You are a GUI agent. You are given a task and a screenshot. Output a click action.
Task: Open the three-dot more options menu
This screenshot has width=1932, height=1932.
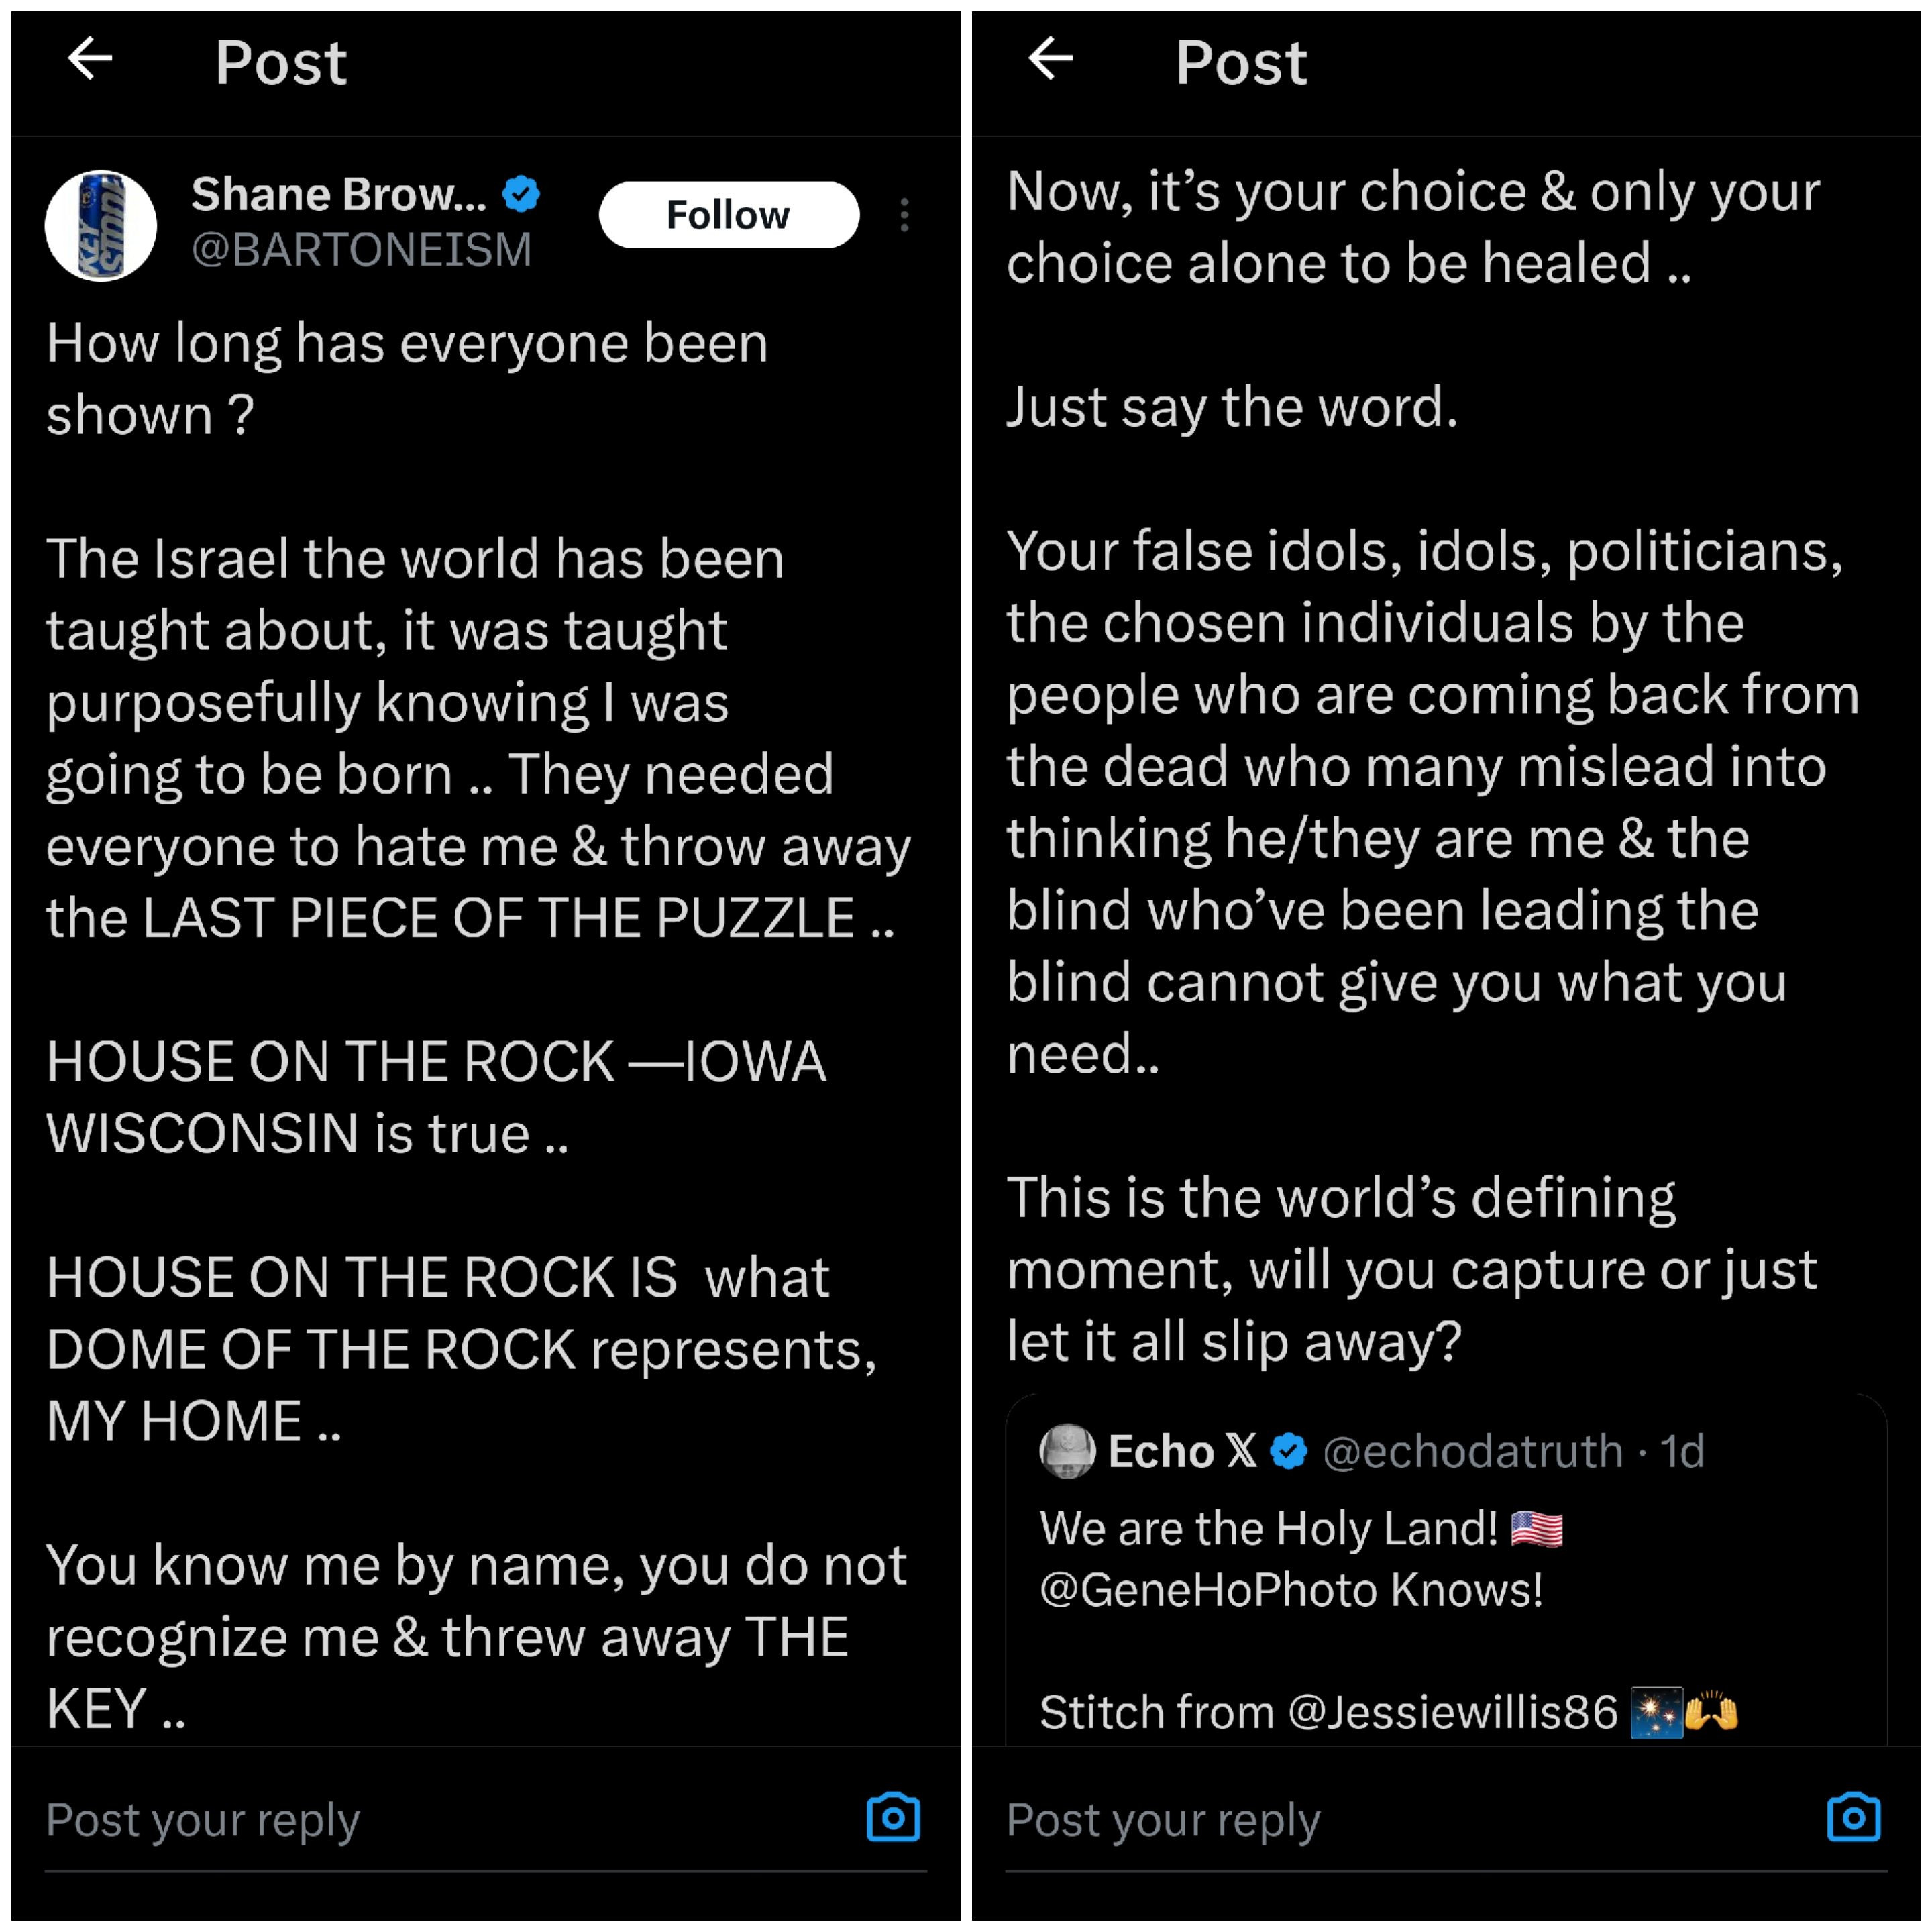coord(904,215)
